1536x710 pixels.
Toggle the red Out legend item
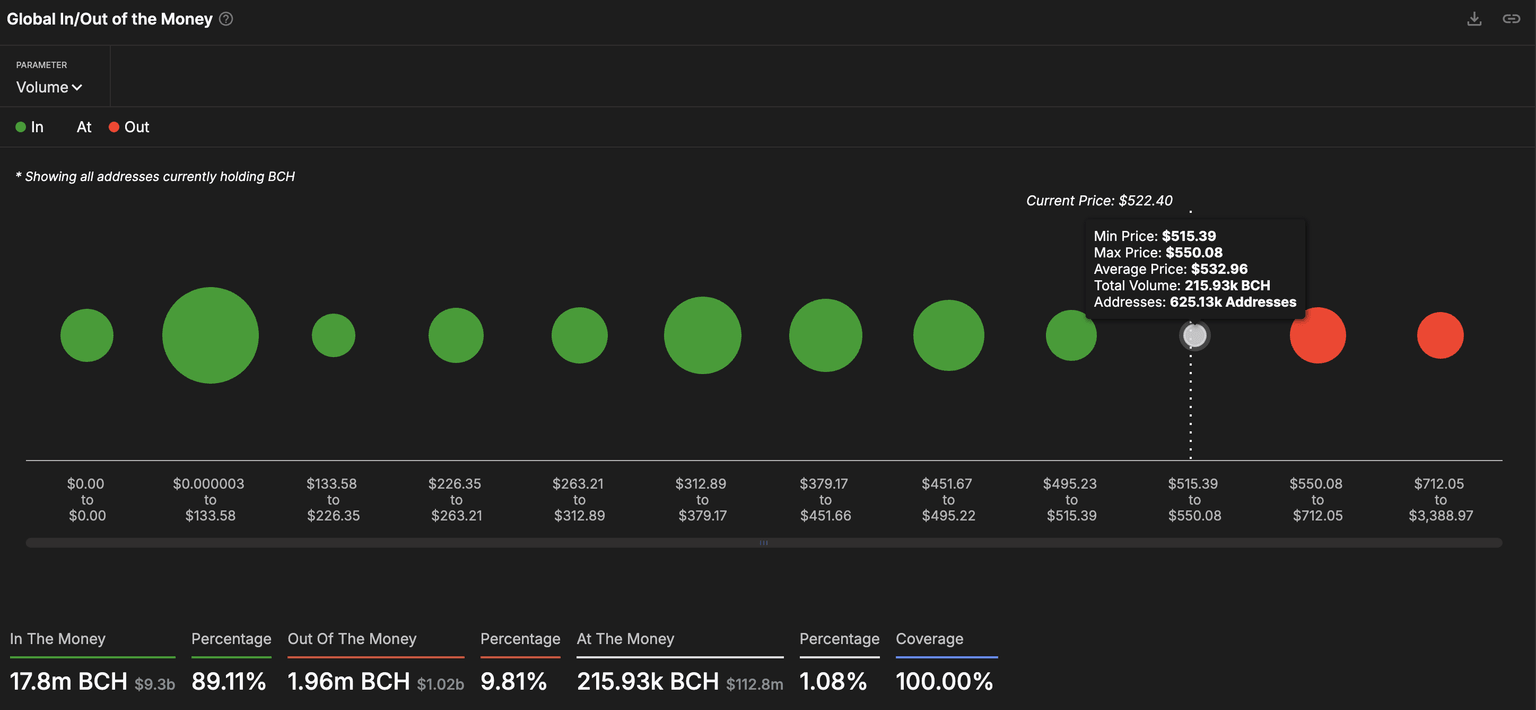click(x=128, y=127)
